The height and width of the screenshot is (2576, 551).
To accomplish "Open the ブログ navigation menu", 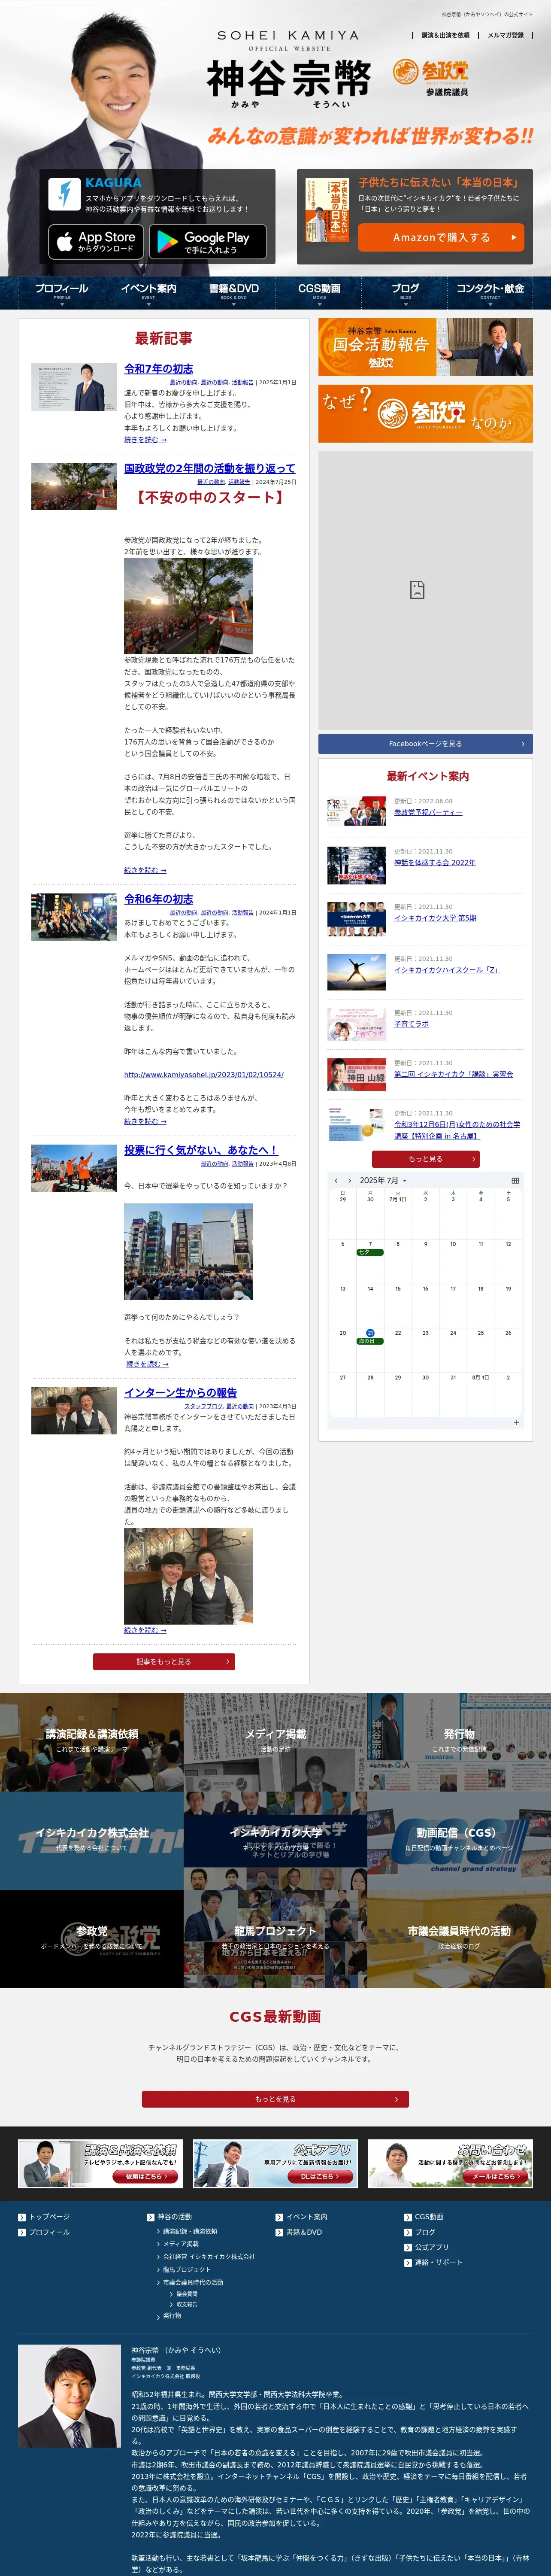I will tap(405, 292).
